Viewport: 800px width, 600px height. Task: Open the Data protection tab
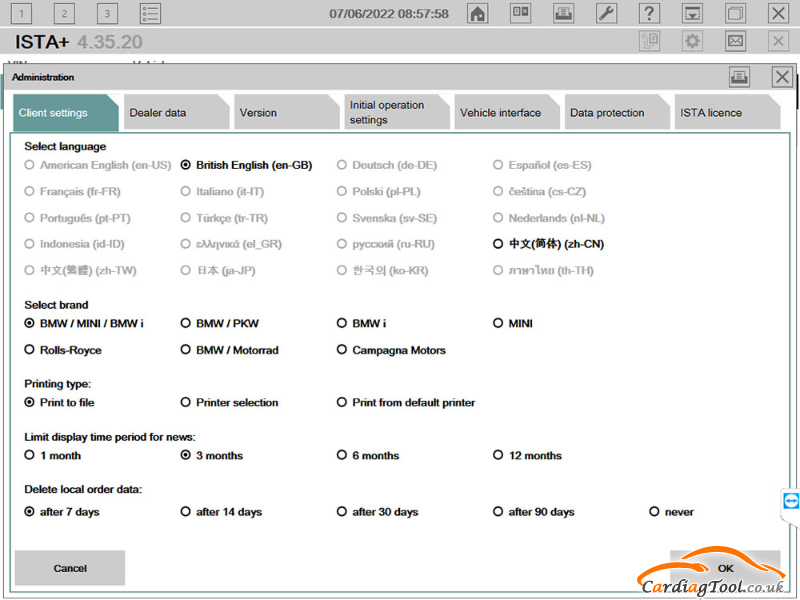[616, 112]
